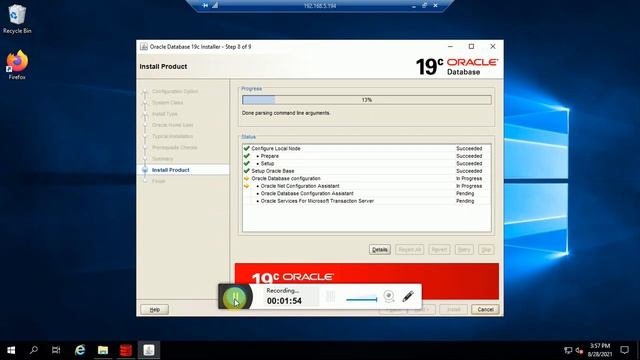The width and height of the screenshot is (640, 360).
Task: Click the 19c Oracle Database header logo
Action: click(x=457, y=67)
